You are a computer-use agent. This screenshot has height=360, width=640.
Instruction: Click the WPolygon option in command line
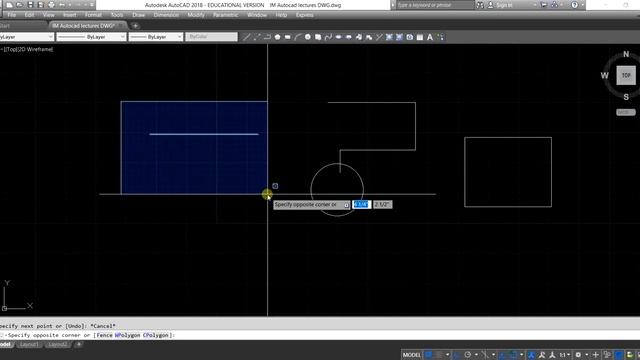127,335
